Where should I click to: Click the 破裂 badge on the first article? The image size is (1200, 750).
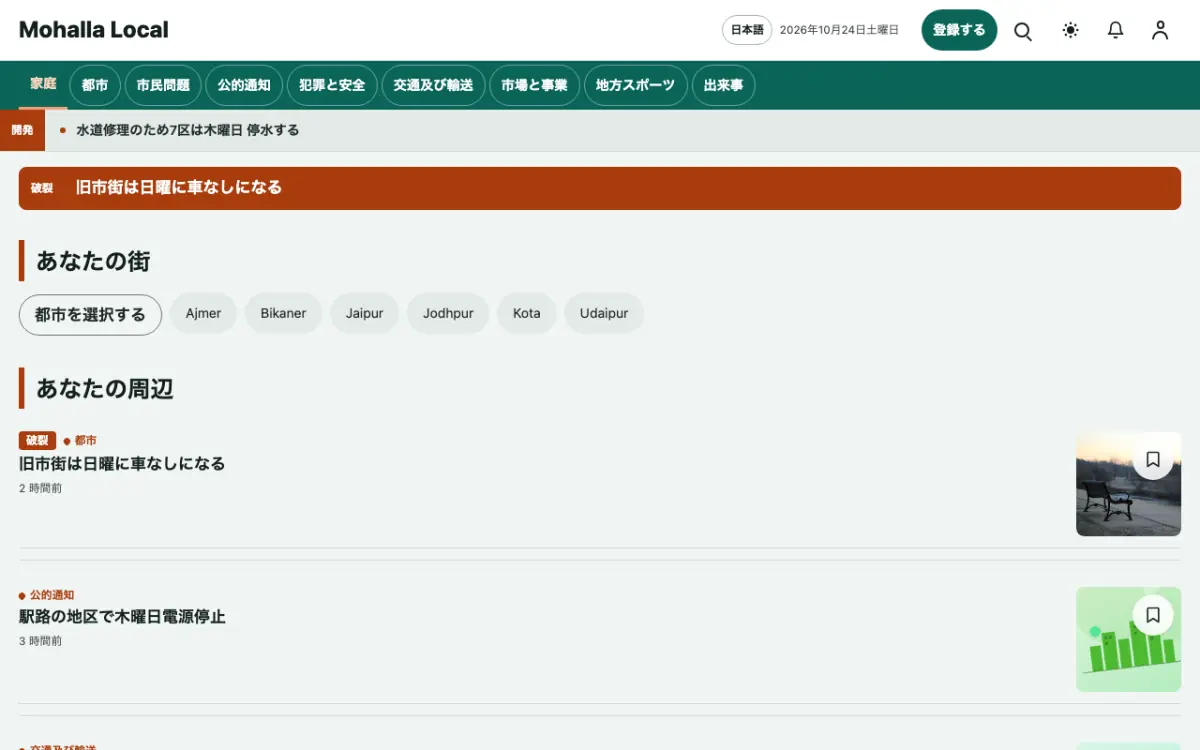pos(37,441)
